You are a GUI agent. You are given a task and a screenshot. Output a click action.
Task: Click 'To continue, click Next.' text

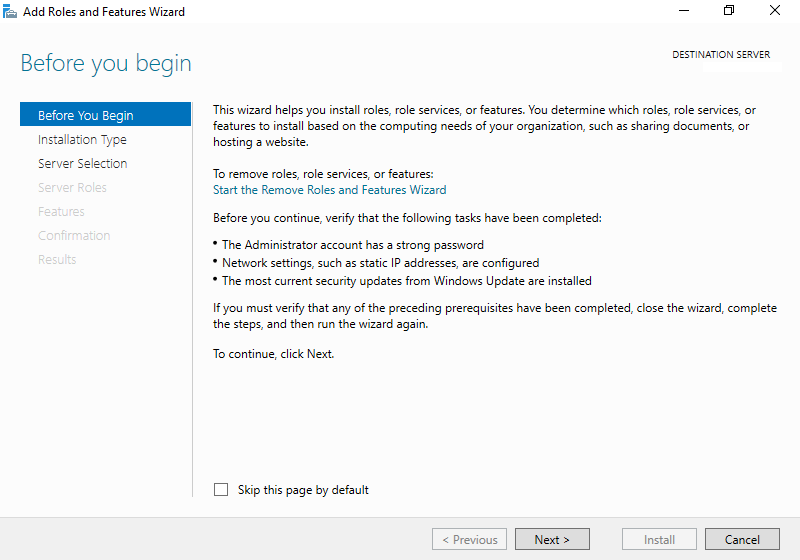[273, 354]
